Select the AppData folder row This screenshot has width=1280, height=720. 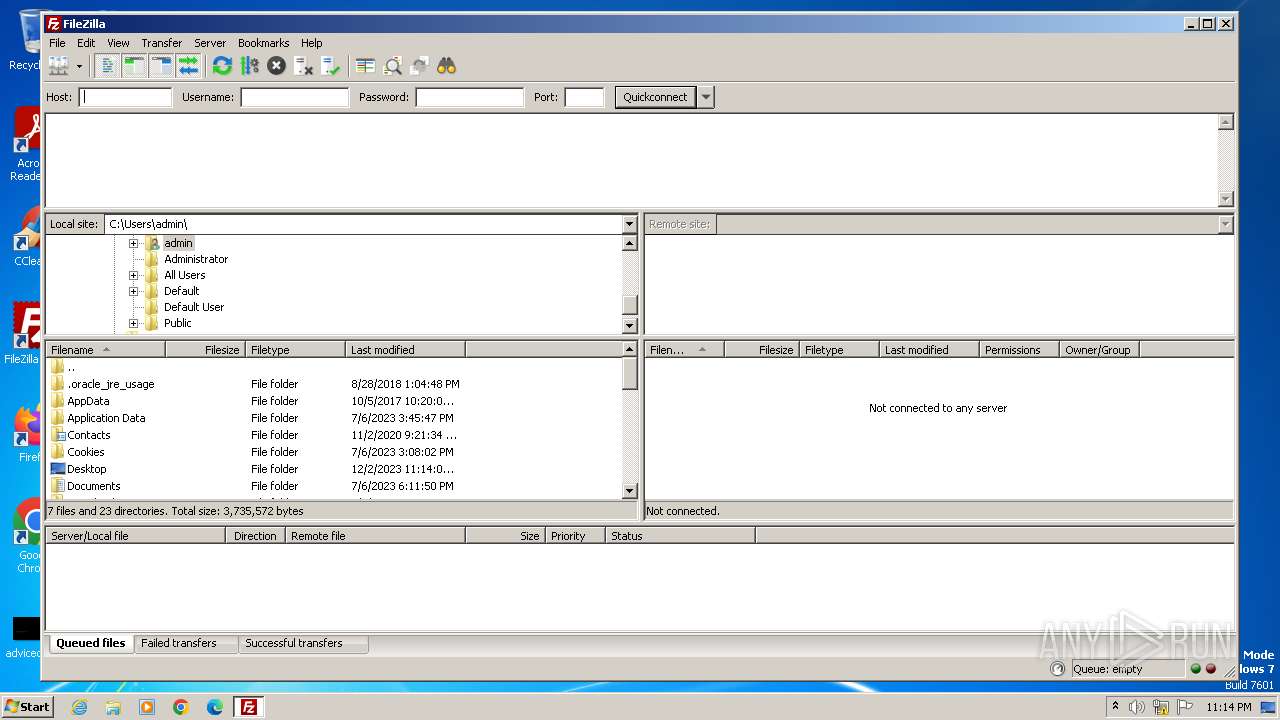pyautogui.click(x=333, y=401)
